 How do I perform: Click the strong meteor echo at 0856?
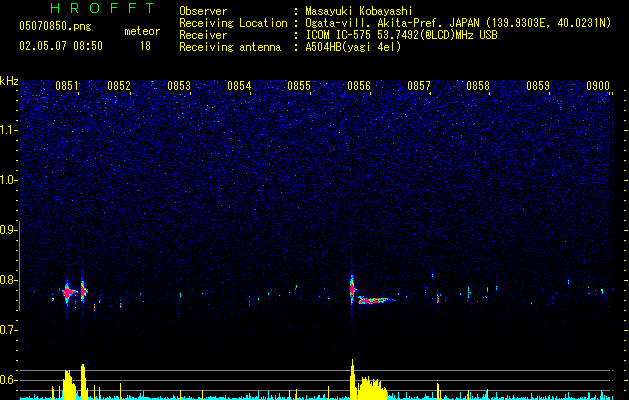[352, 289]
